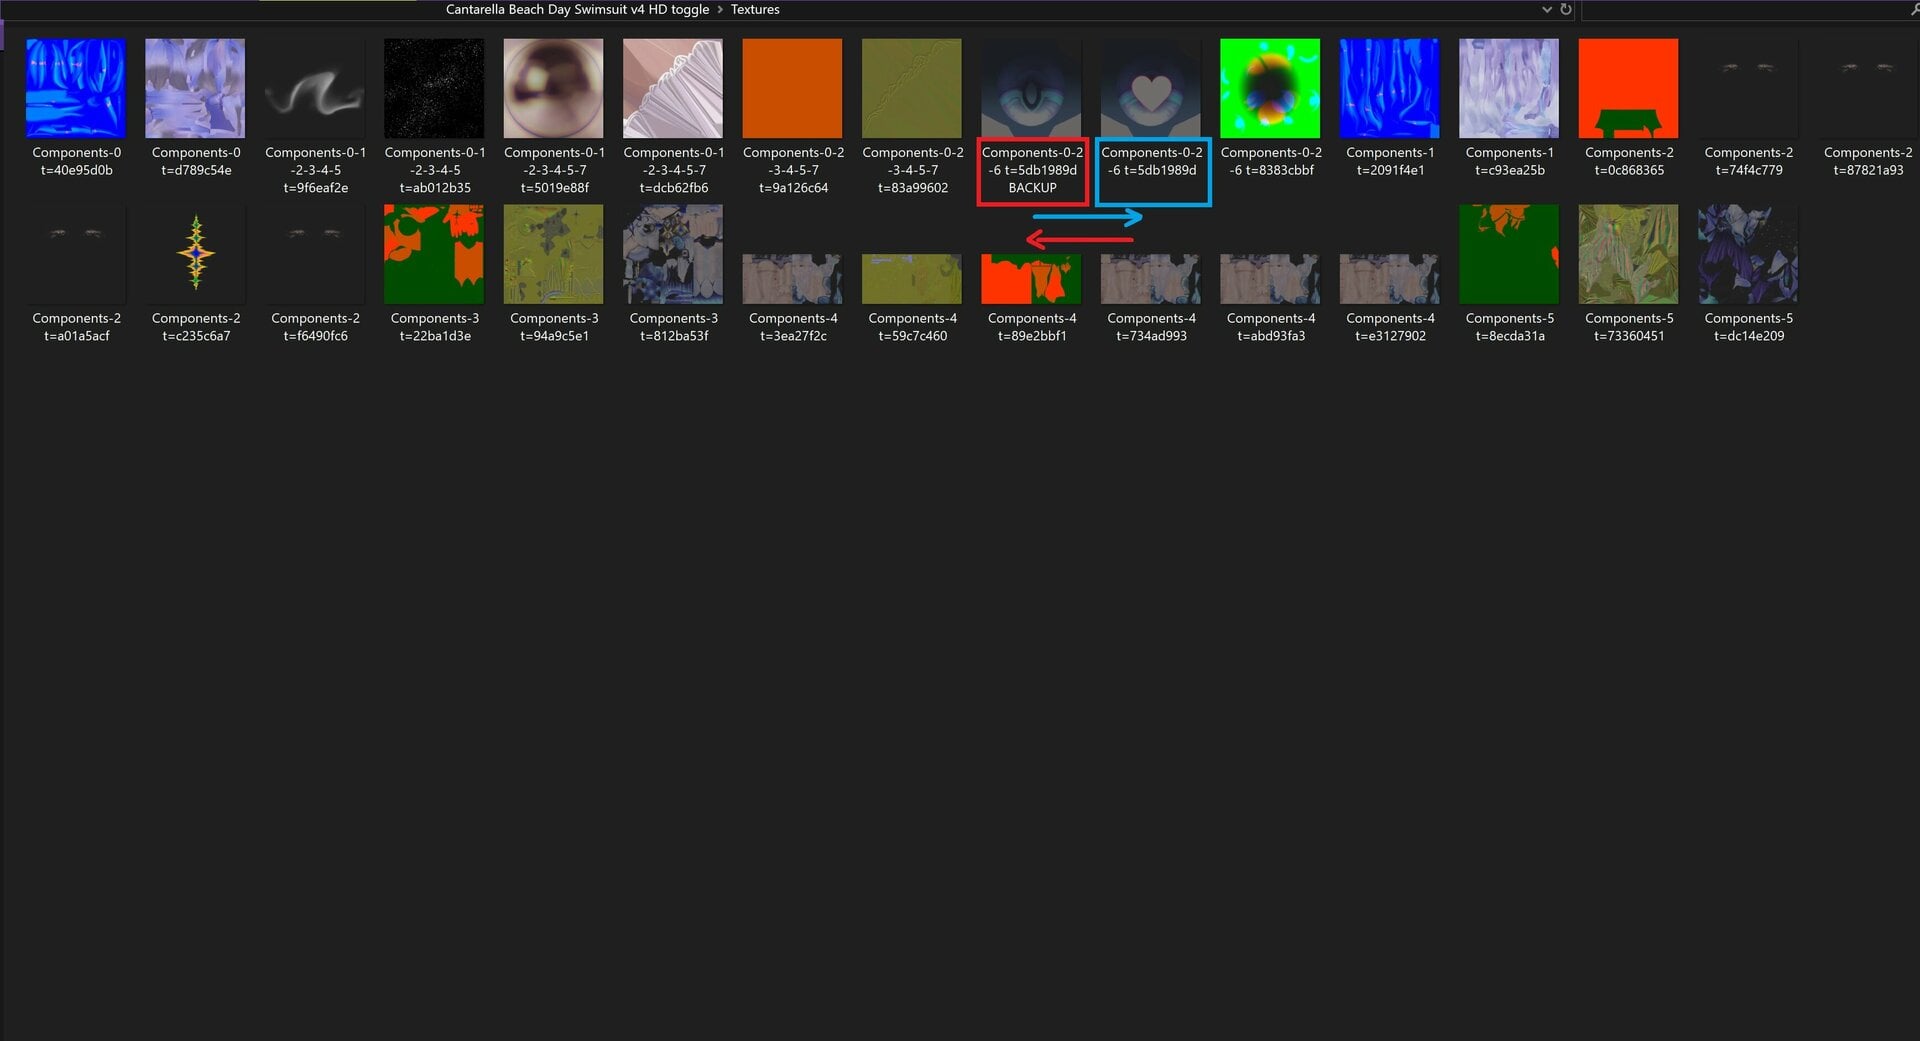1920x1041 pixels.
Task: Select file Components-0 t=d789c54e thumbnail
Action: coord(195,88)
